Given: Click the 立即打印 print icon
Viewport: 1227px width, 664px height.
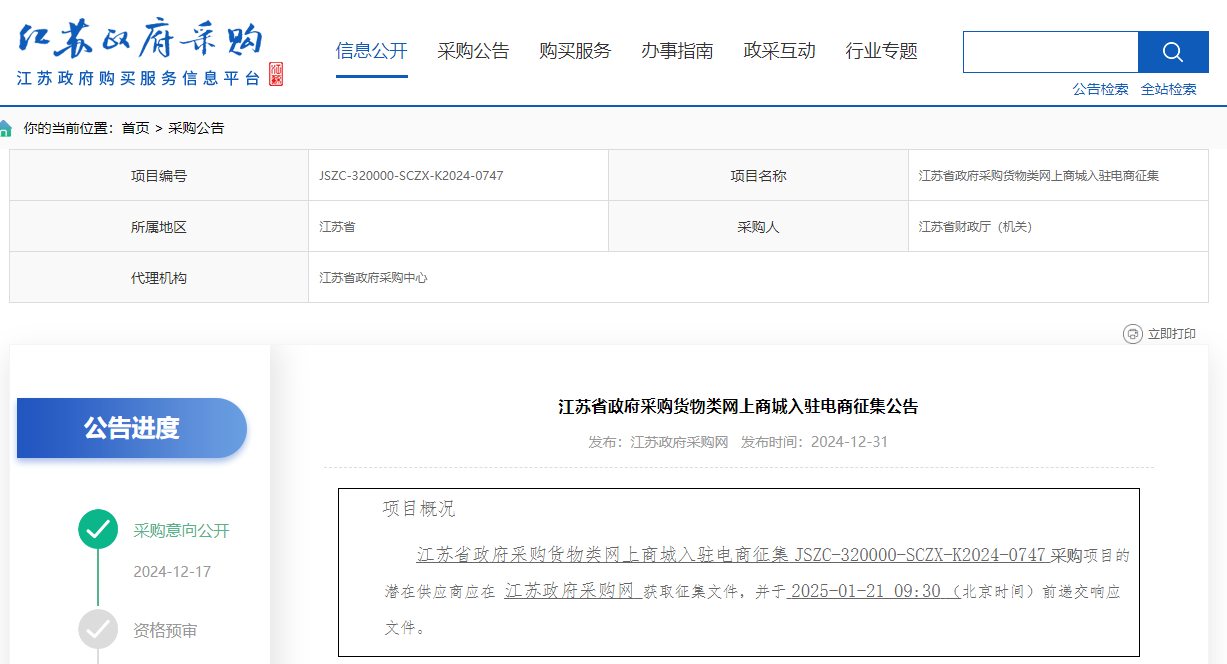Looking at the screenshot, I should click(1134, 334).
